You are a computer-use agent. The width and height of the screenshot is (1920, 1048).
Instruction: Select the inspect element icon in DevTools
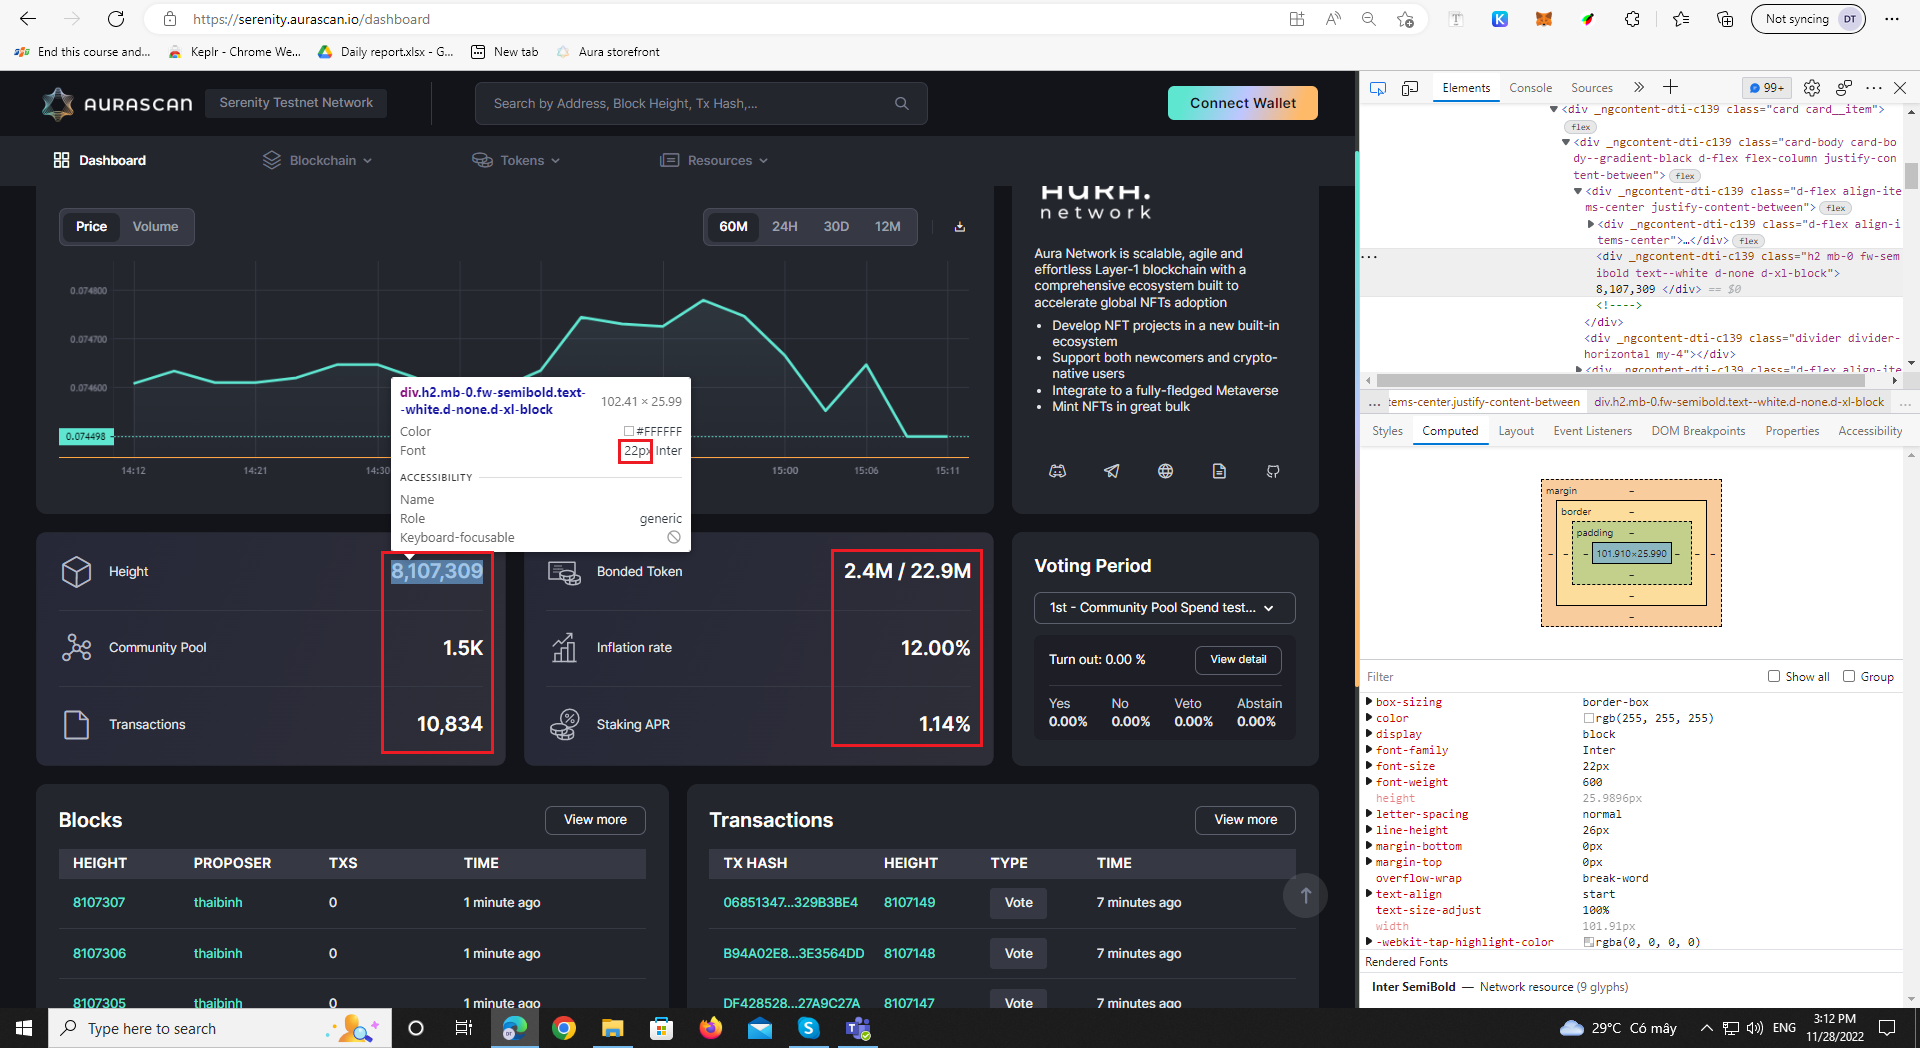coord(1378,88)
